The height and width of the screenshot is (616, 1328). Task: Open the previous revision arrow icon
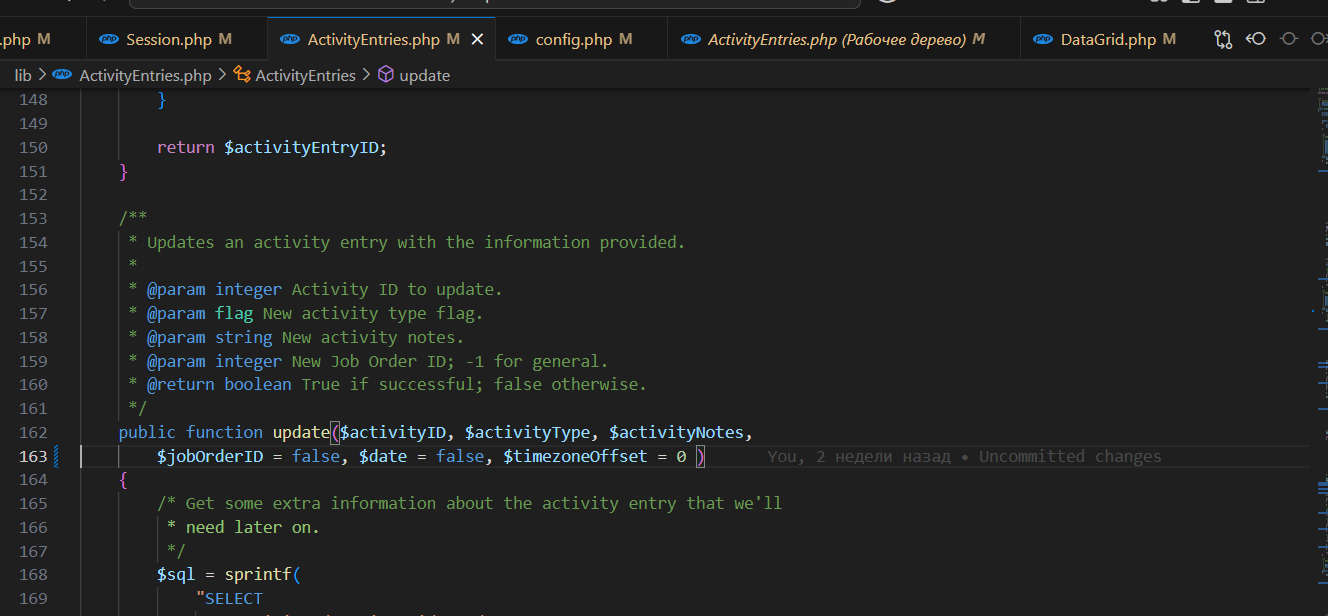(x=1256, y=40)
